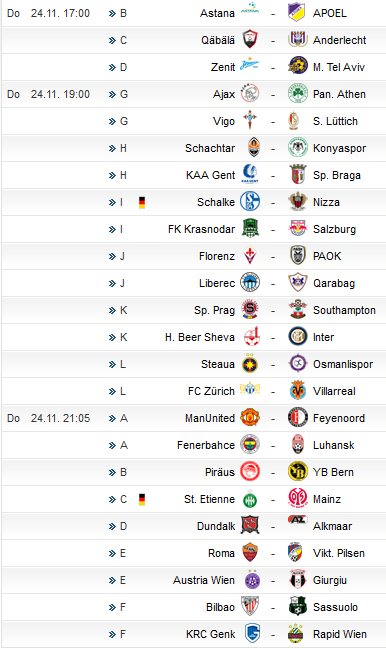The height and width of the screenshot is (648, 386).
Task: Open group F link for KRC Genk match
Action: click(117, 634)
